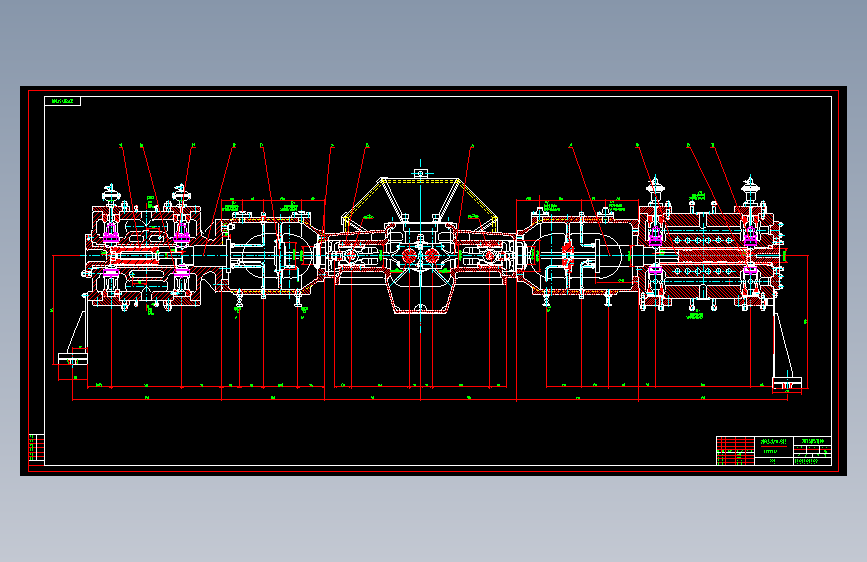Click the small label box in the drawing's top-left corner

62,101
